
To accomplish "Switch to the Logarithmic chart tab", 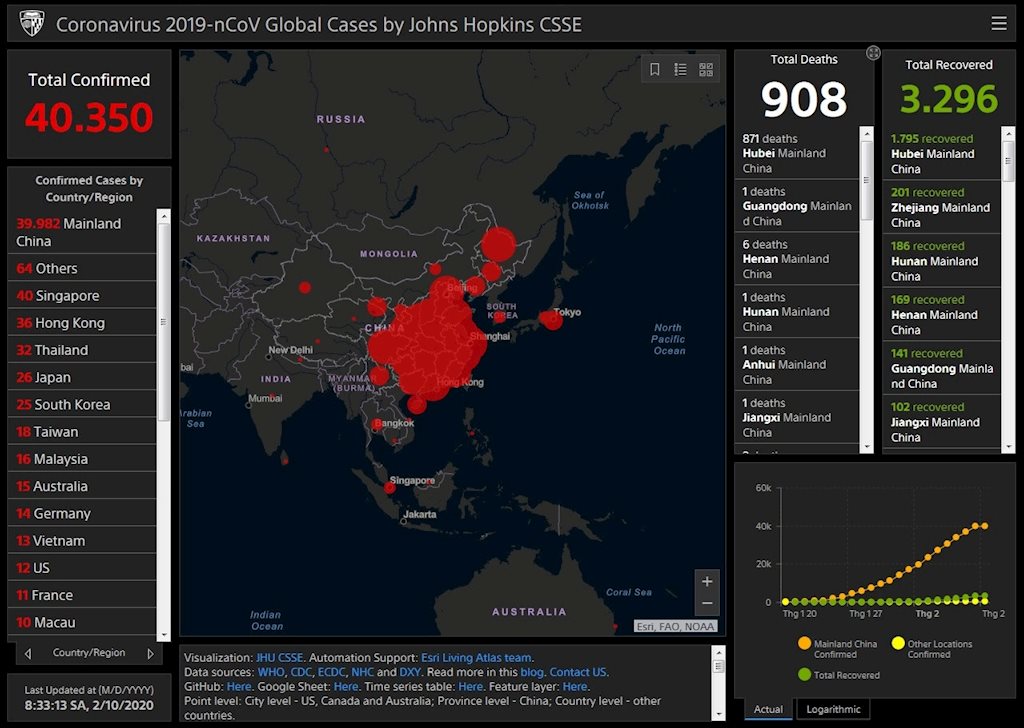I will pyautogui.click(x=833, y=709).
